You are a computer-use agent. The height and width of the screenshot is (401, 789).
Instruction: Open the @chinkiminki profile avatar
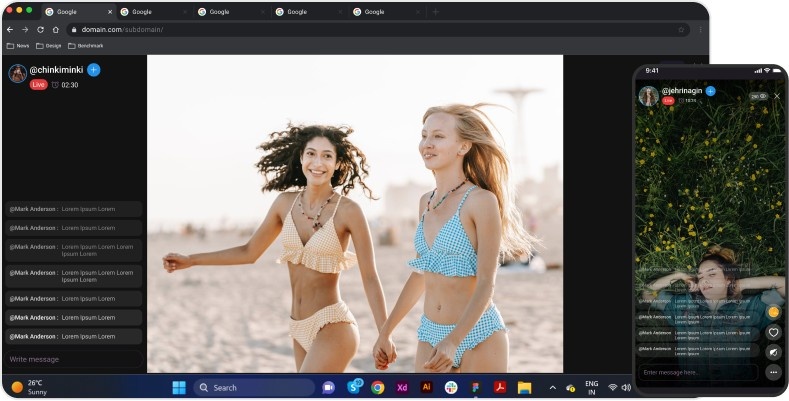[18, 73]
